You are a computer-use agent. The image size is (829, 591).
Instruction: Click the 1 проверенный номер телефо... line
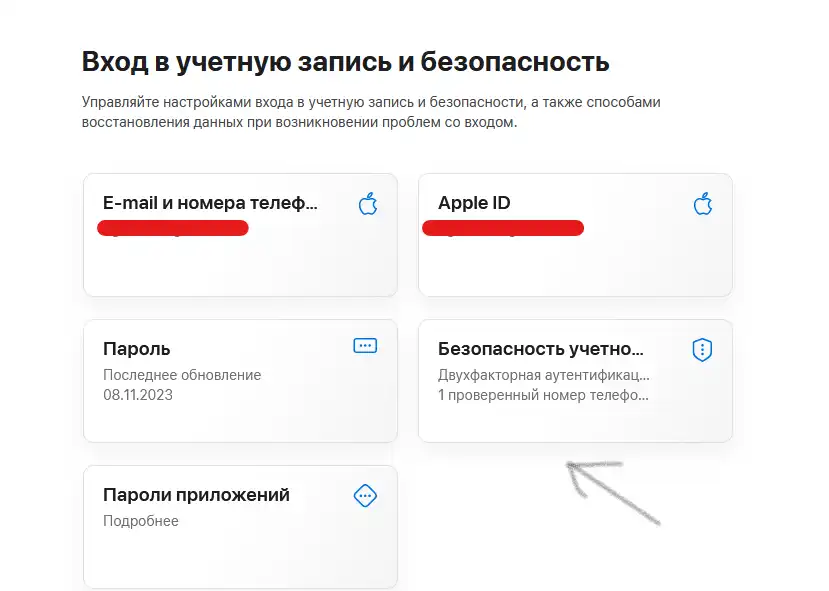coord(543,395)
